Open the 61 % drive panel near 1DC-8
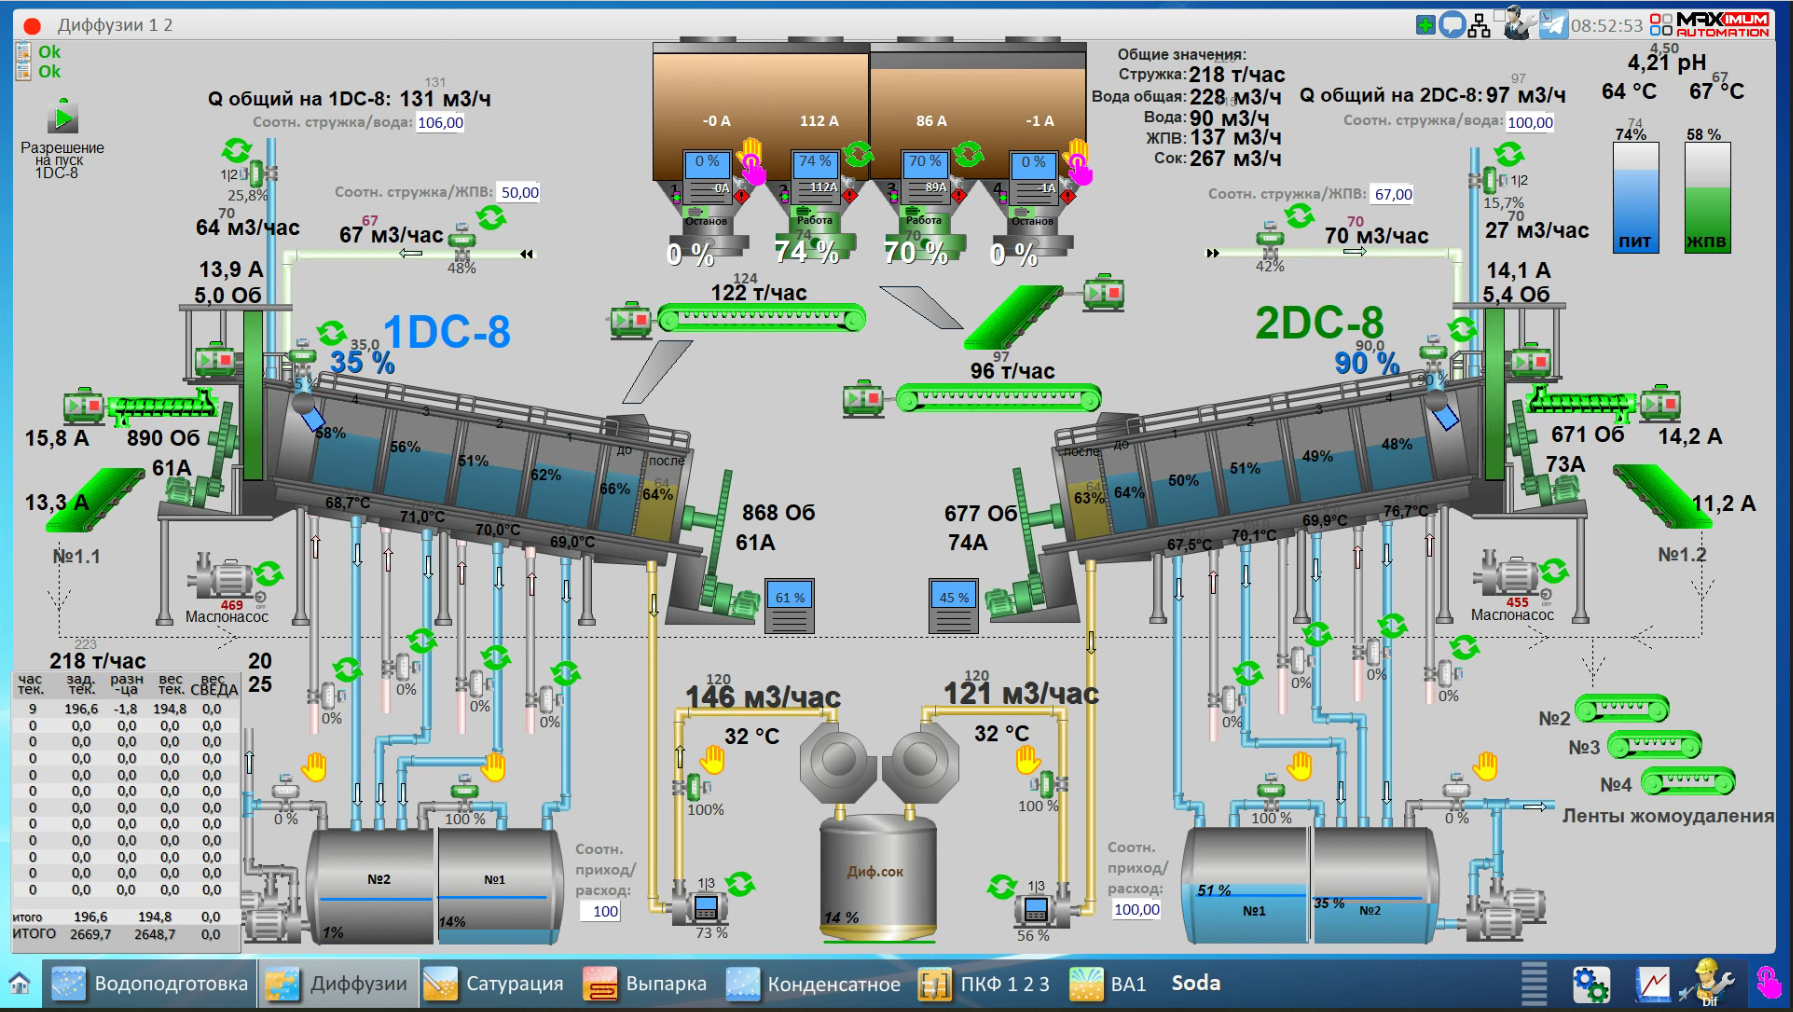Viewport: 1793px width, 1012px height. (x=789, y=605)
